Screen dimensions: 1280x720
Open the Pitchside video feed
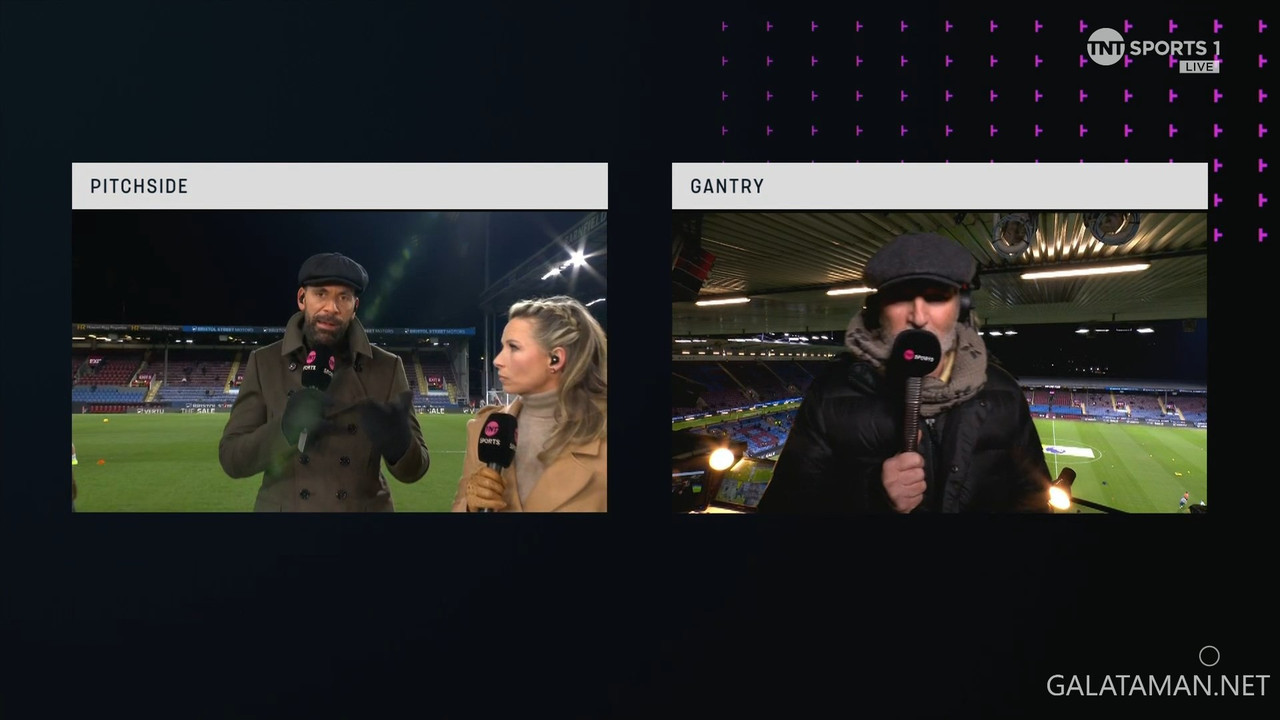coord(340,361)
